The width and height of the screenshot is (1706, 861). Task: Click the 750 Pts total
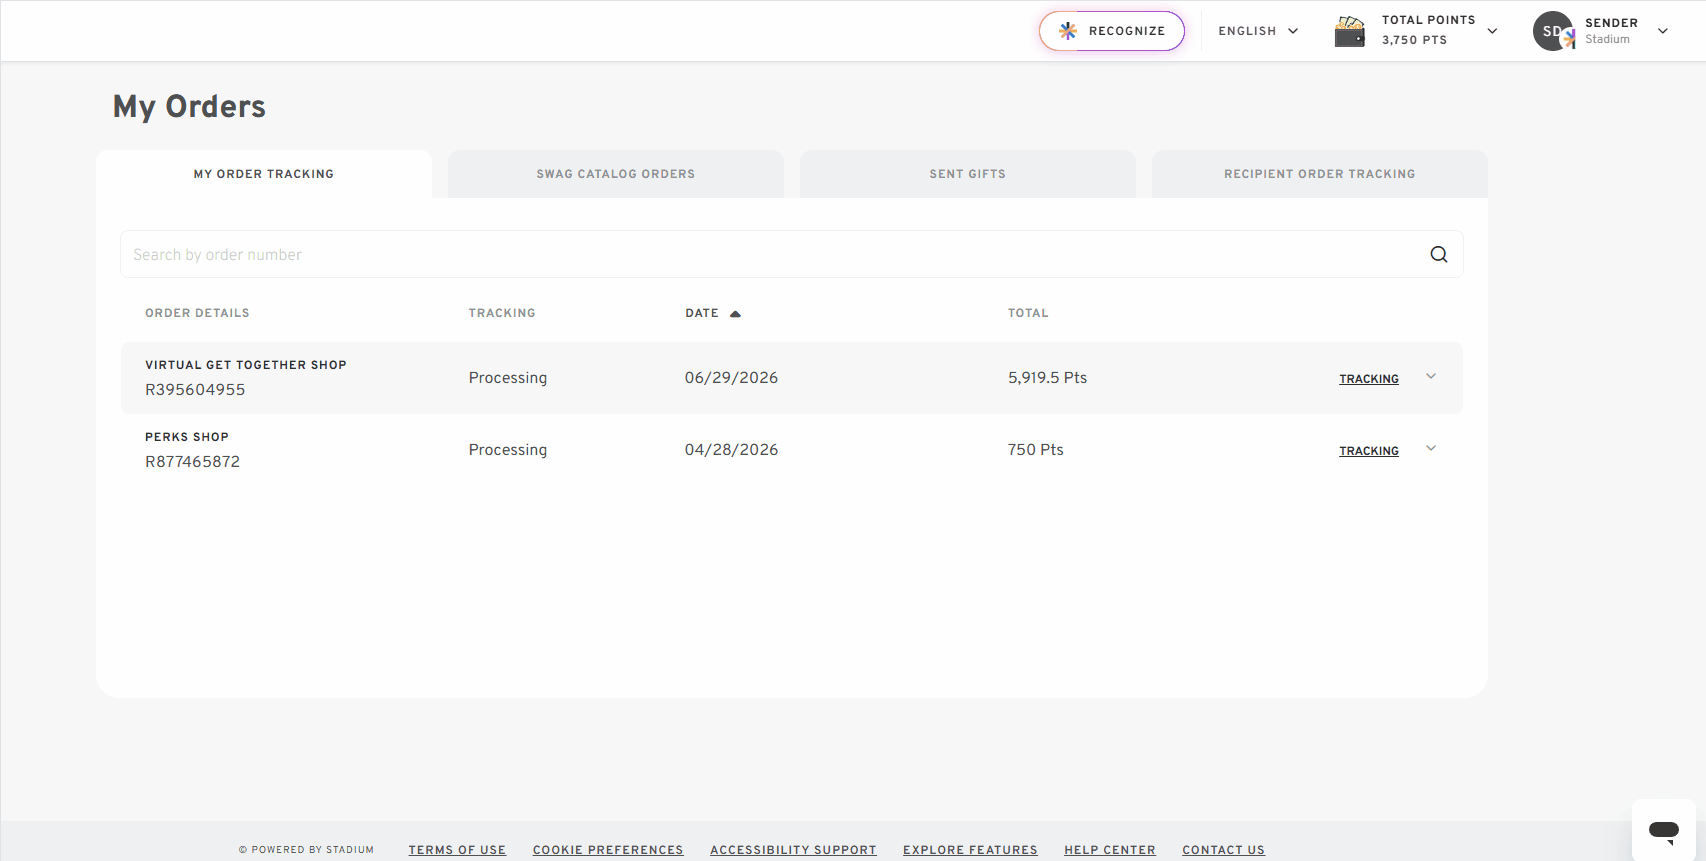click(1036, 450)
